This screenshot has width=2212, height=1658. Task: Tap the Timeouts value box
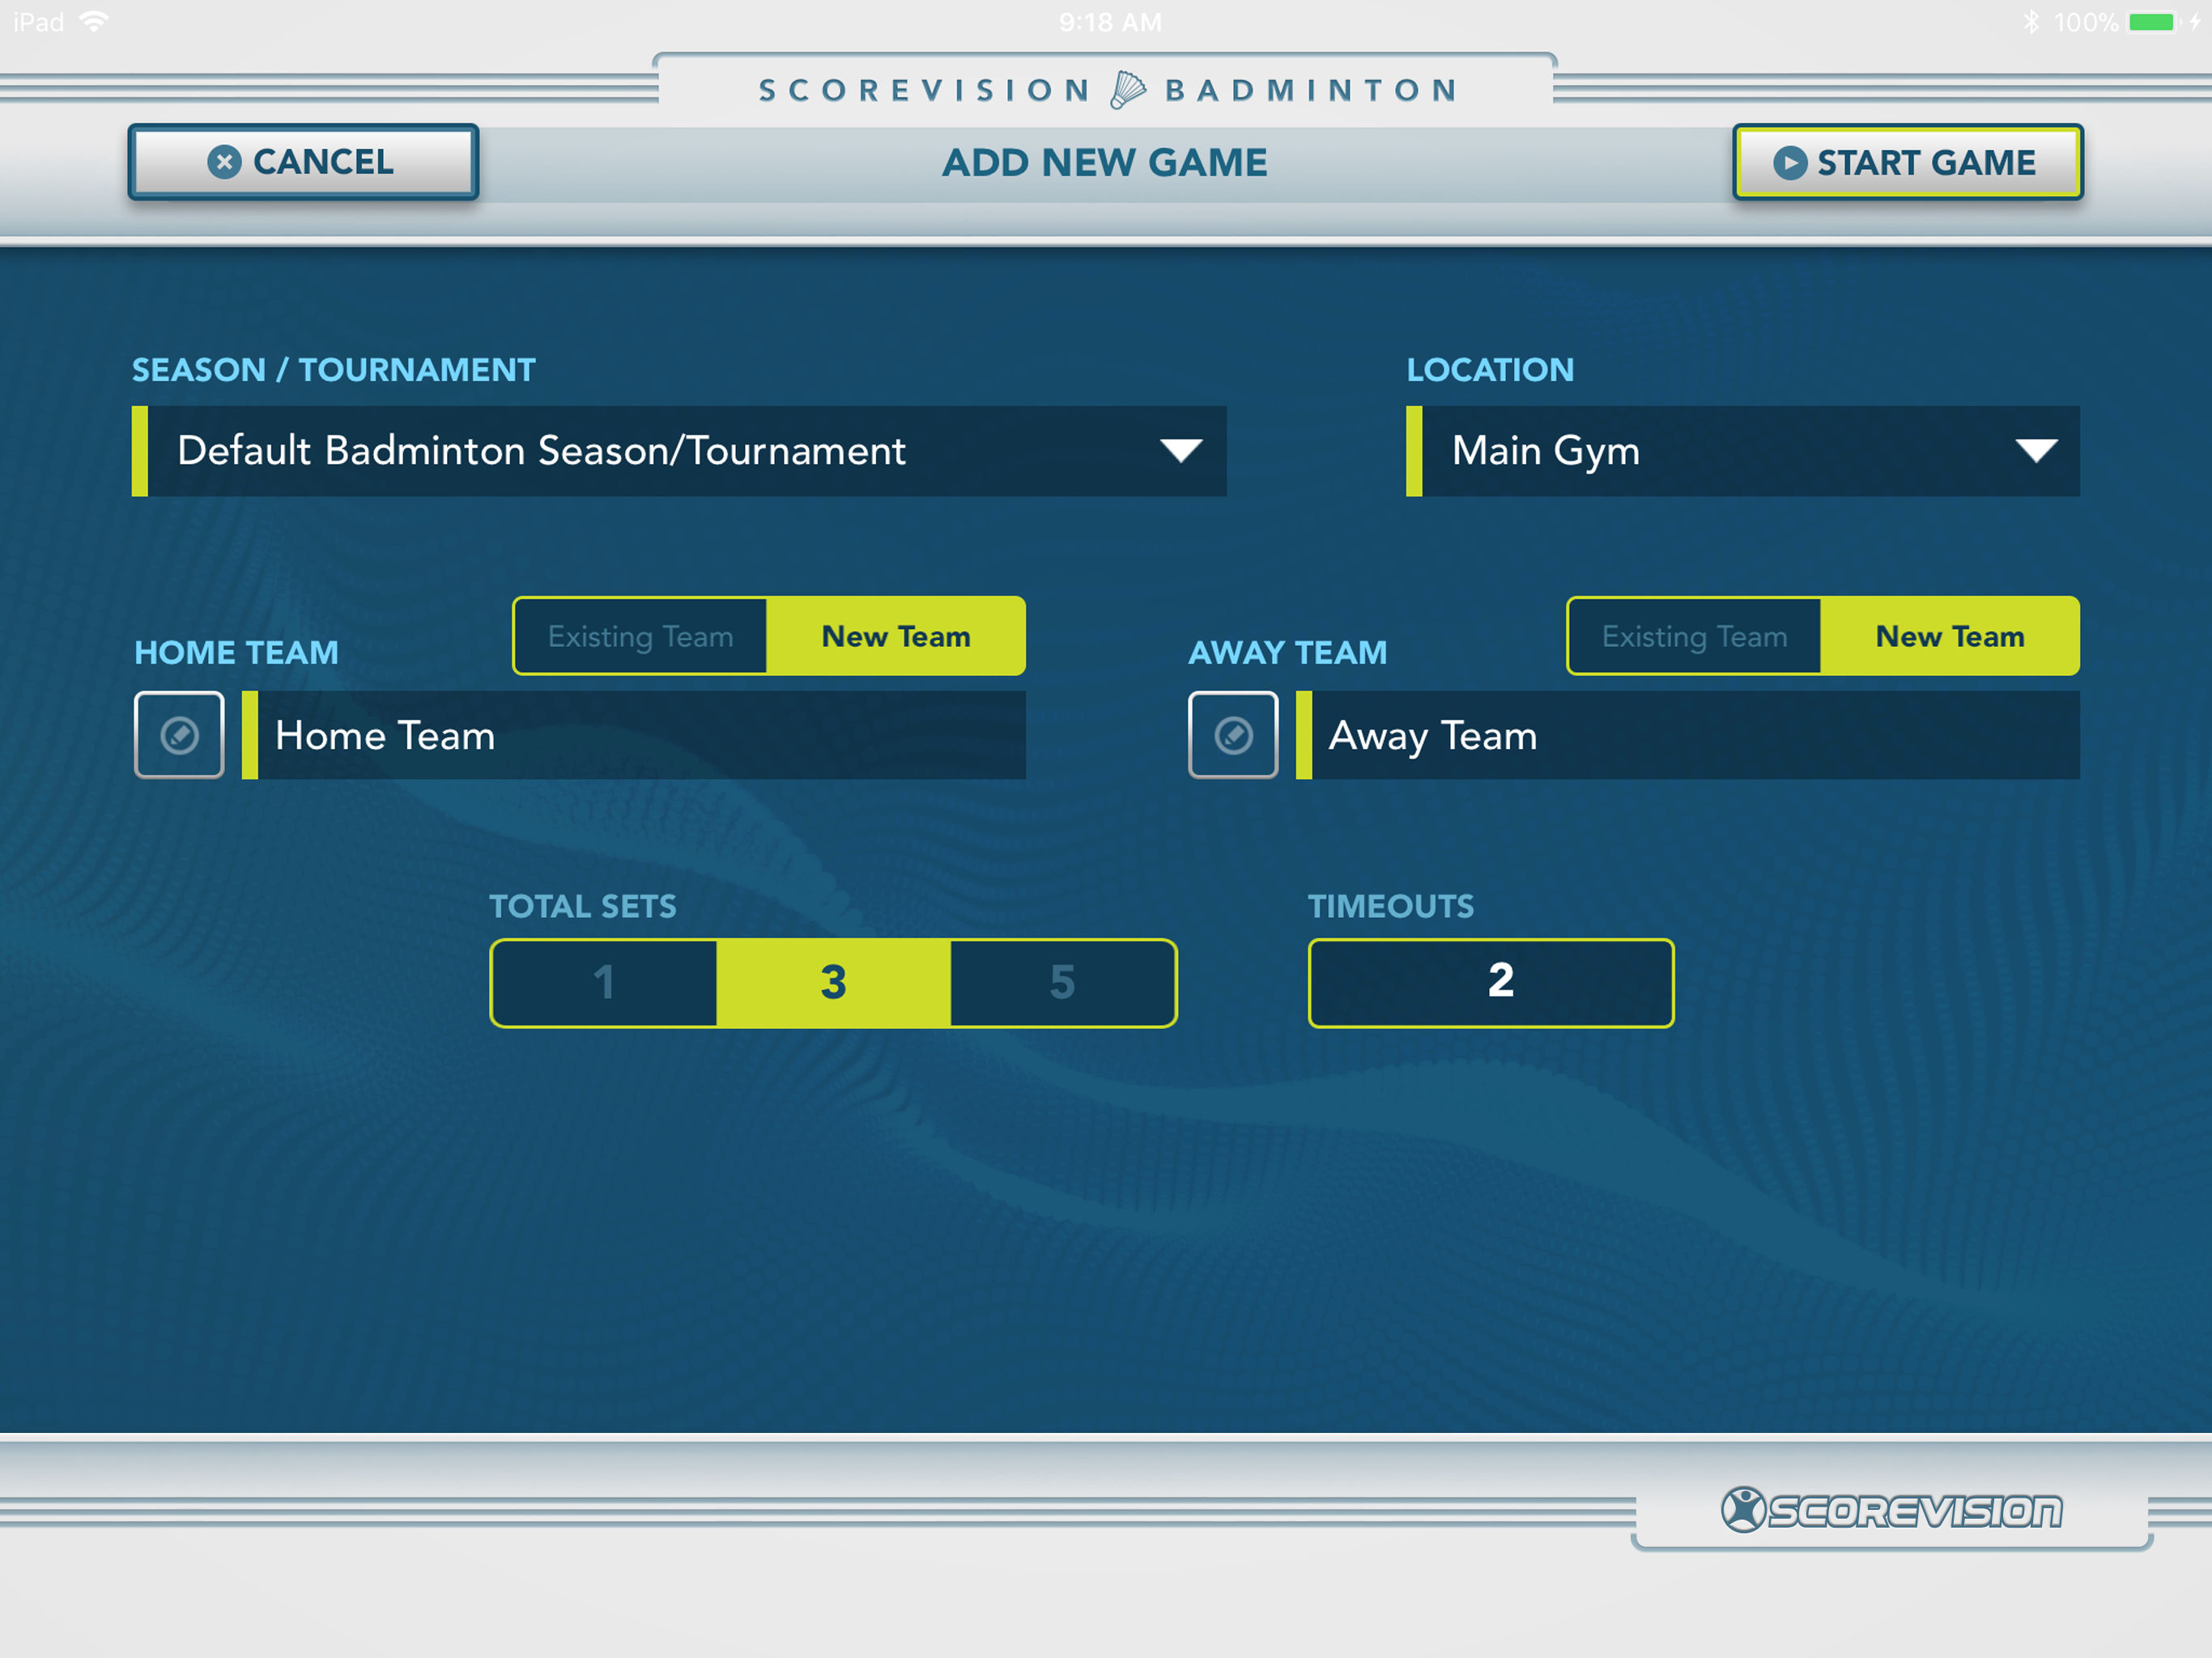click(x=1490, y=982)
